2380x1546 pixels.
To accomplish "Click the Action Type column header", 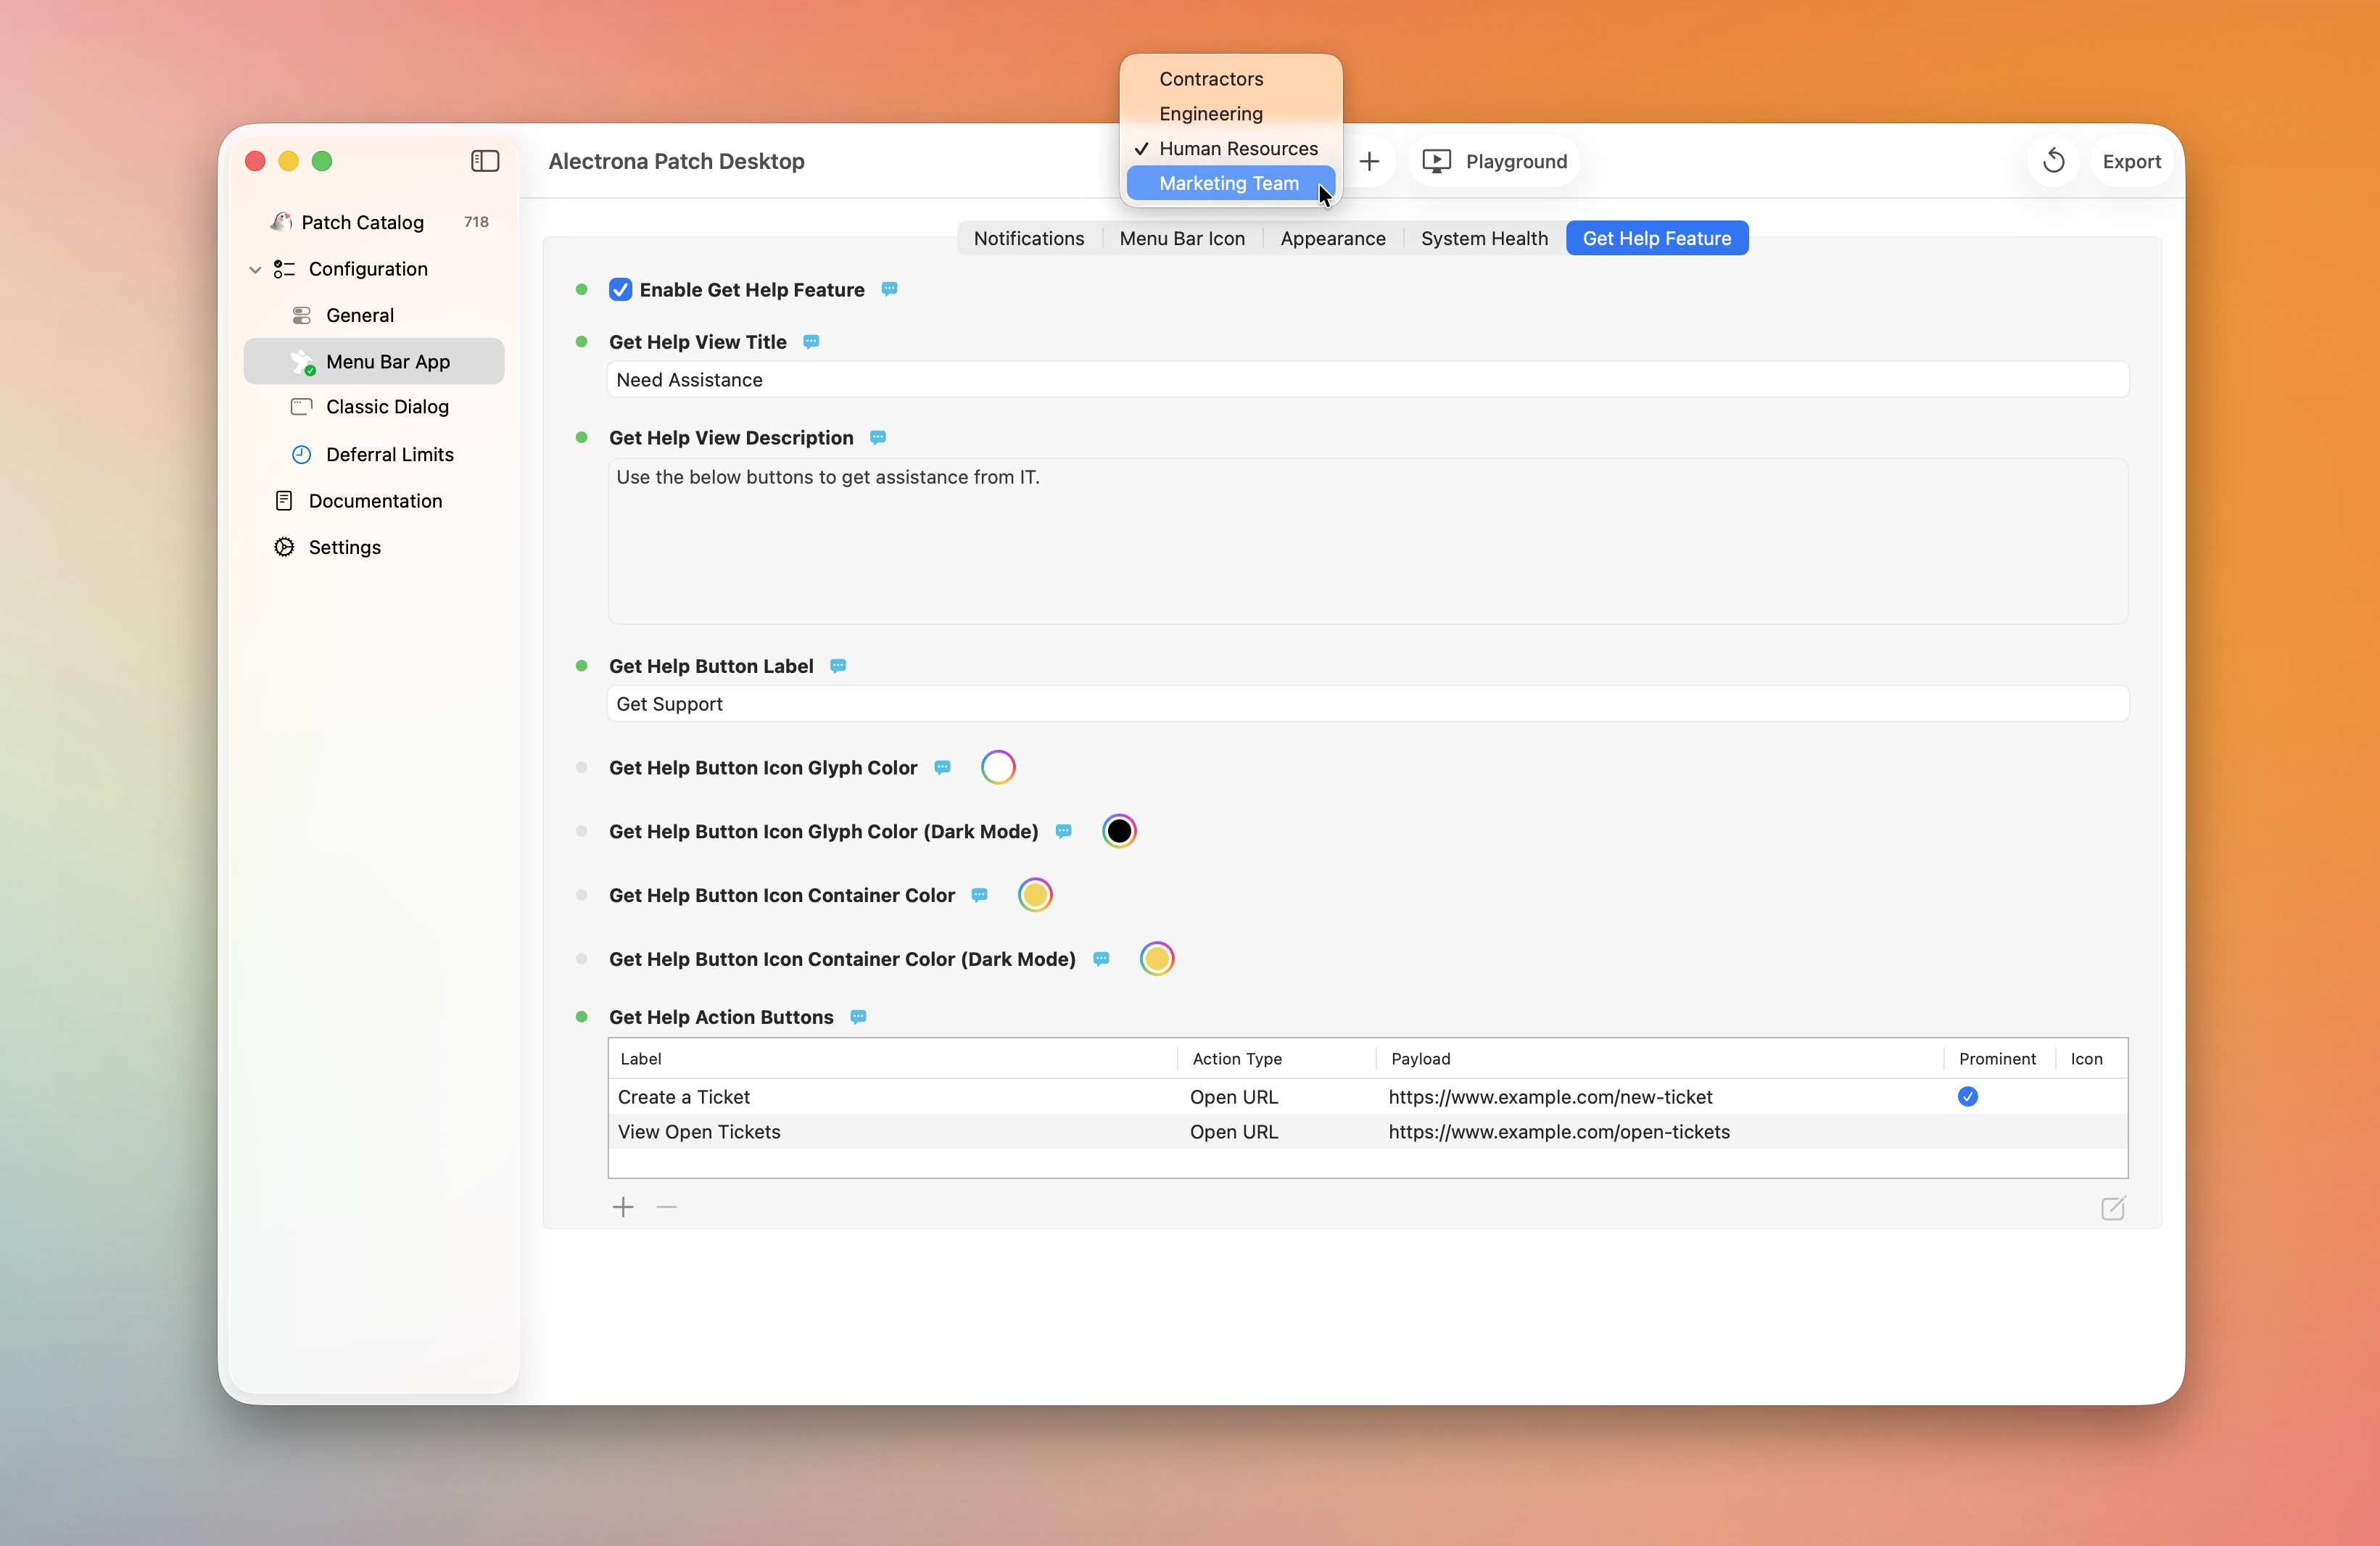I will tap(1277, 1059).
